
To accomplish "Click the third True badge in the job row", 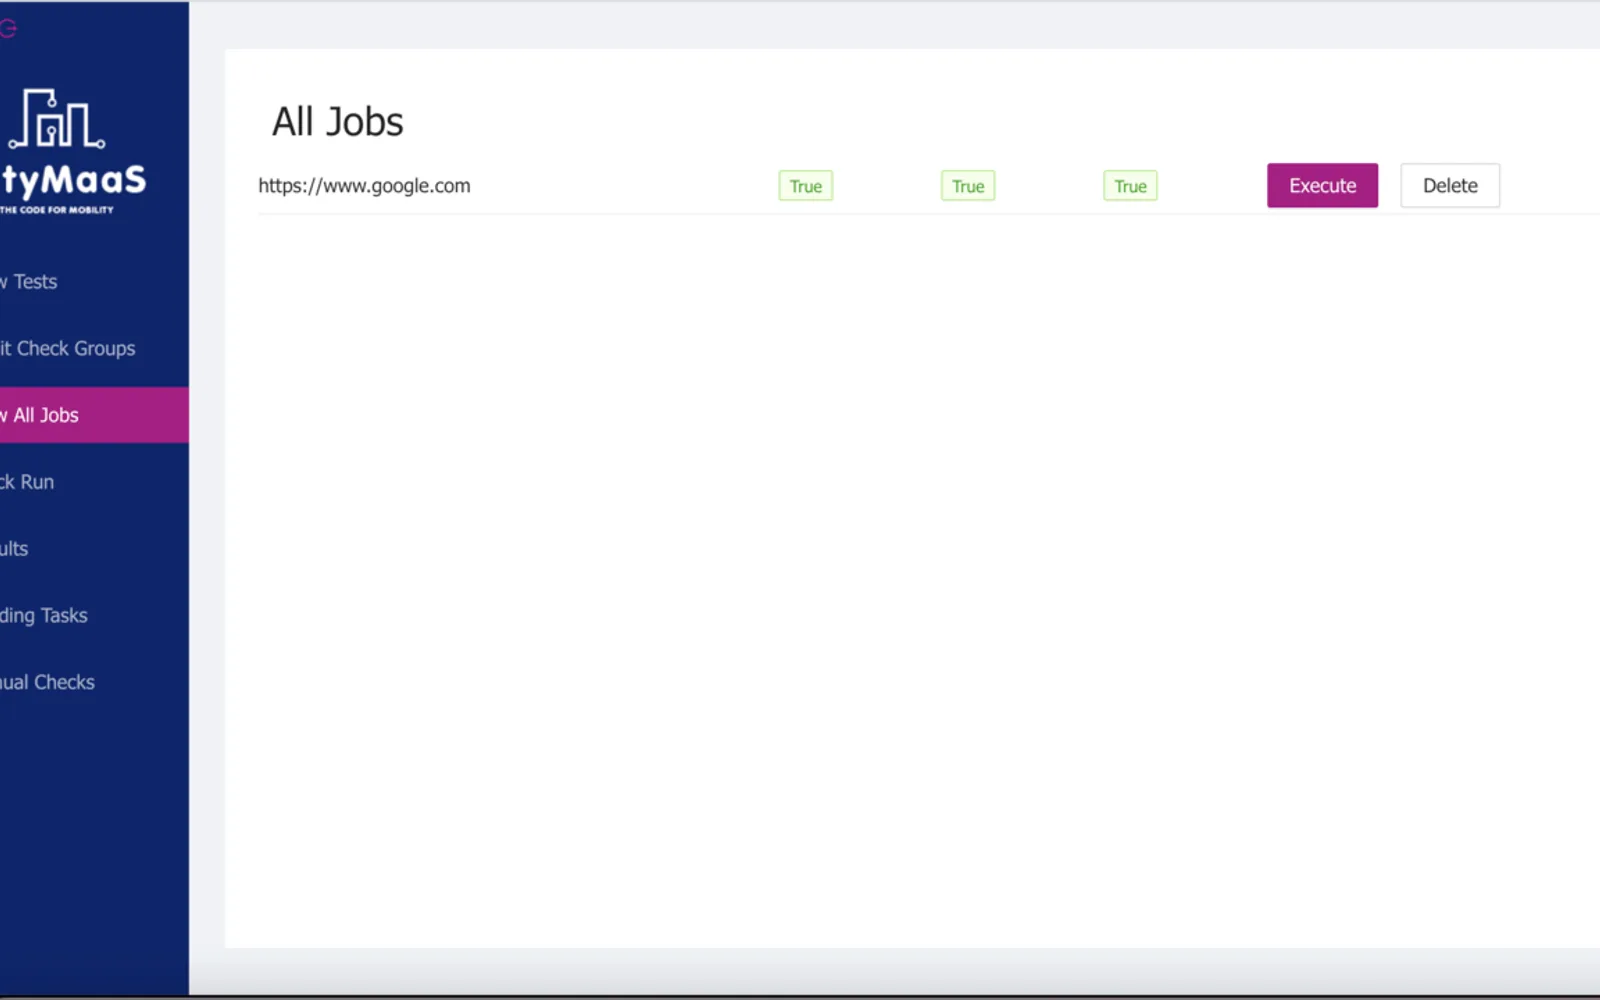I will (1130, 186).
